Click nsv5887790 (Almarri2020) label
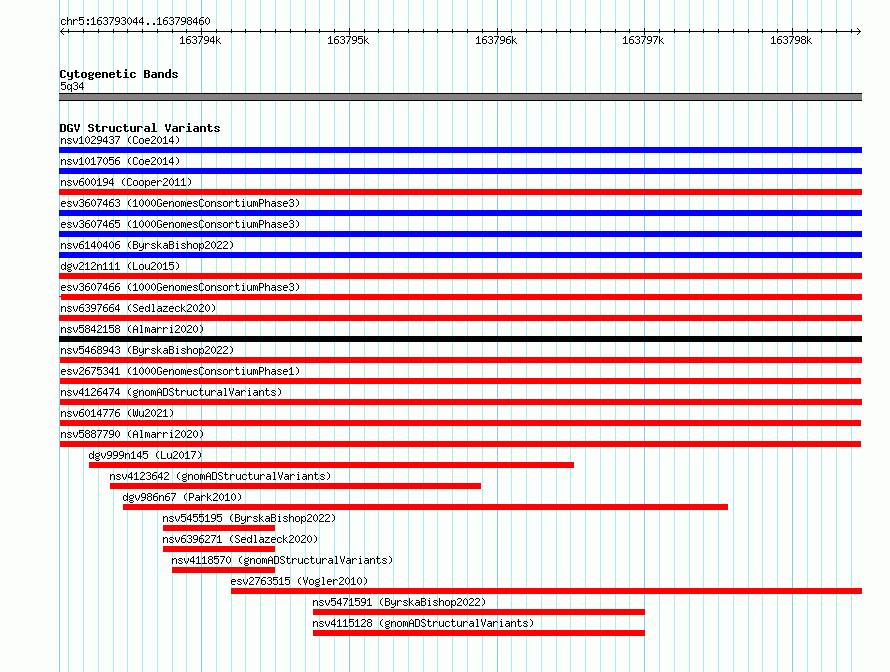The height and width of the screenshot is (672, 890). pyautogui.click(x=132, y=434)
